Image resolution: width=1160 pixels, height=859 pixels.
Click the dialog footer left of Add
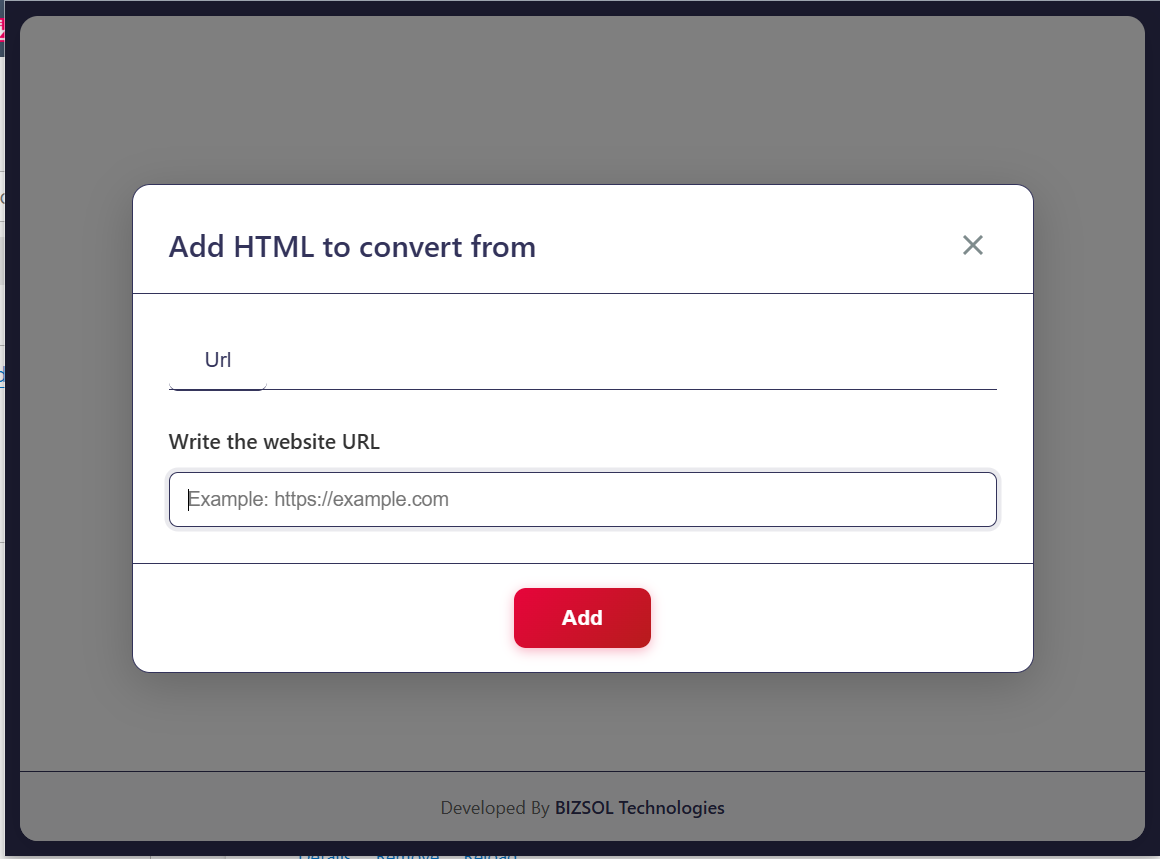320,618
